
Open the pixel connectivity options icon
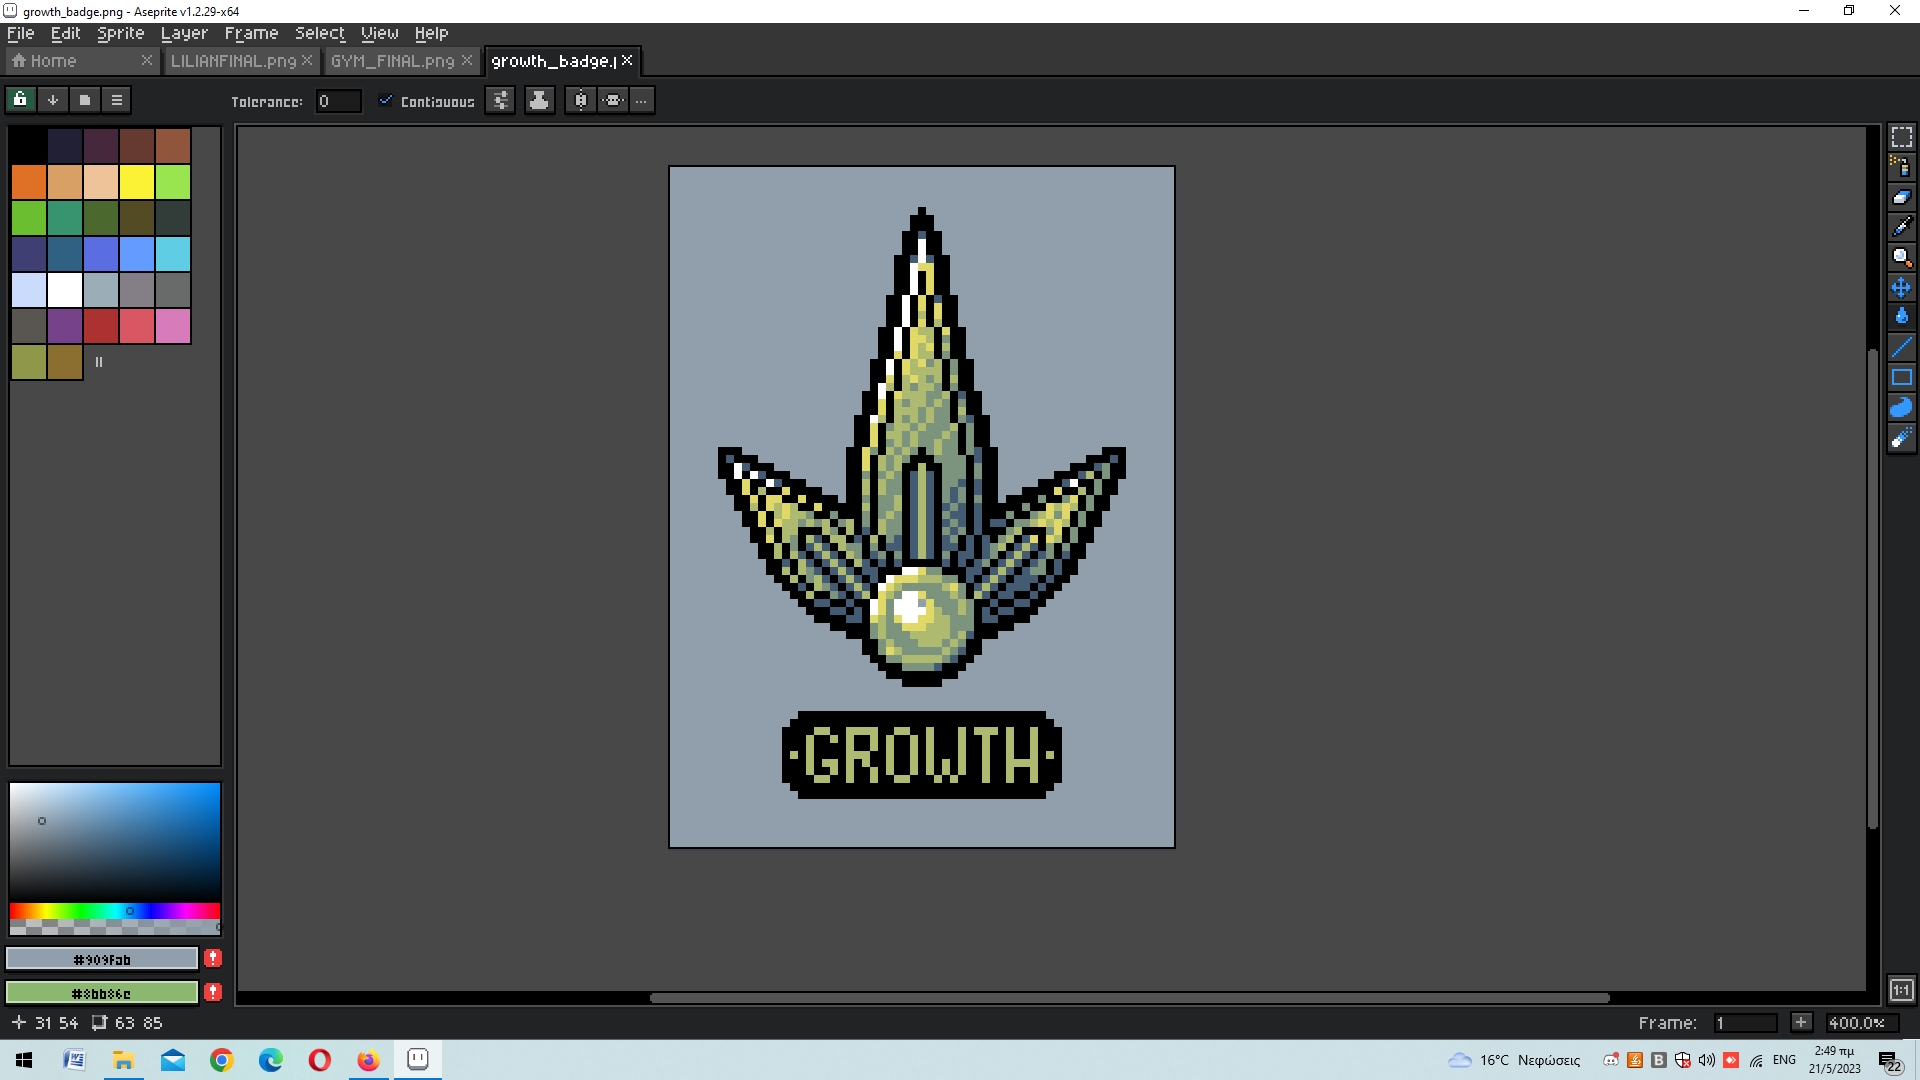pos(500,100)
